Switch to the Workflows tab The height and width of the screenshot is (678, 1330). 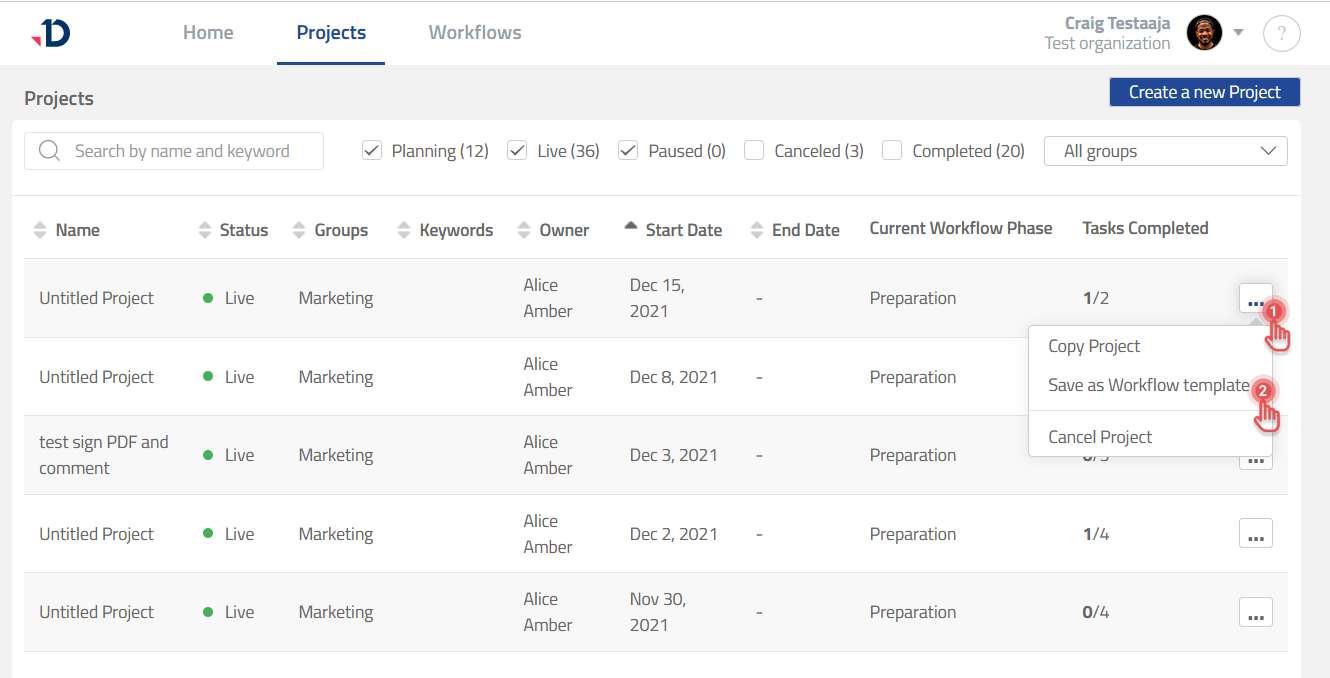474,32
